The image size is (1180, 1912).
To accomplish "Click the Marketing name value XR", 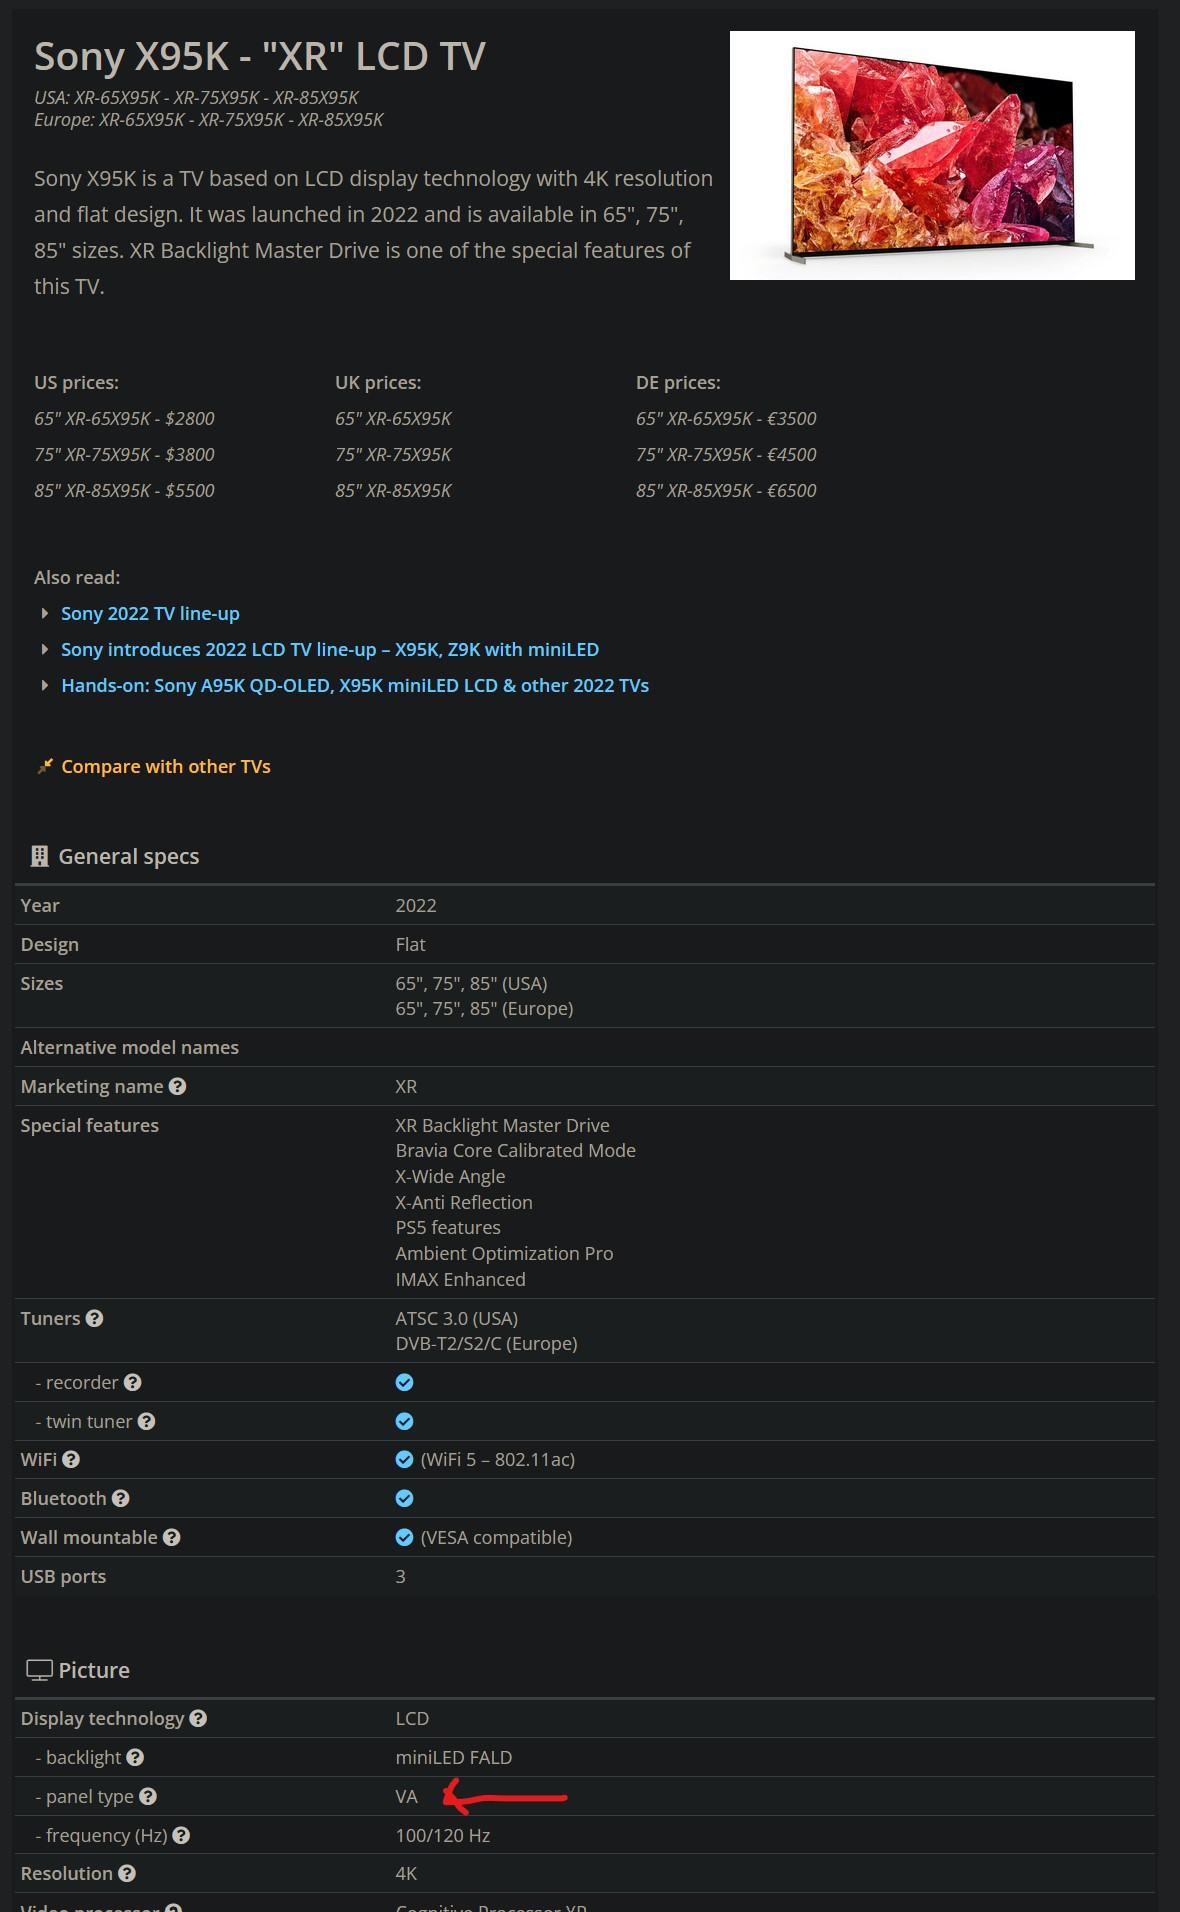I will pos(406,1086).
